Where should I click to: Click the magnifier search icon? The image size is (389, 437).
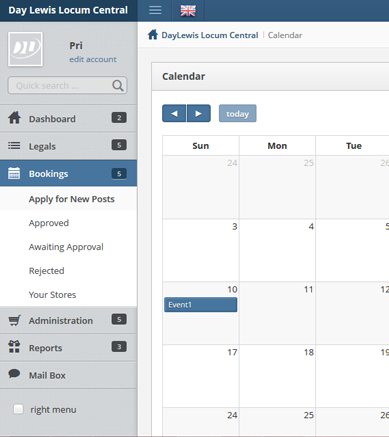tap(118, 86)
